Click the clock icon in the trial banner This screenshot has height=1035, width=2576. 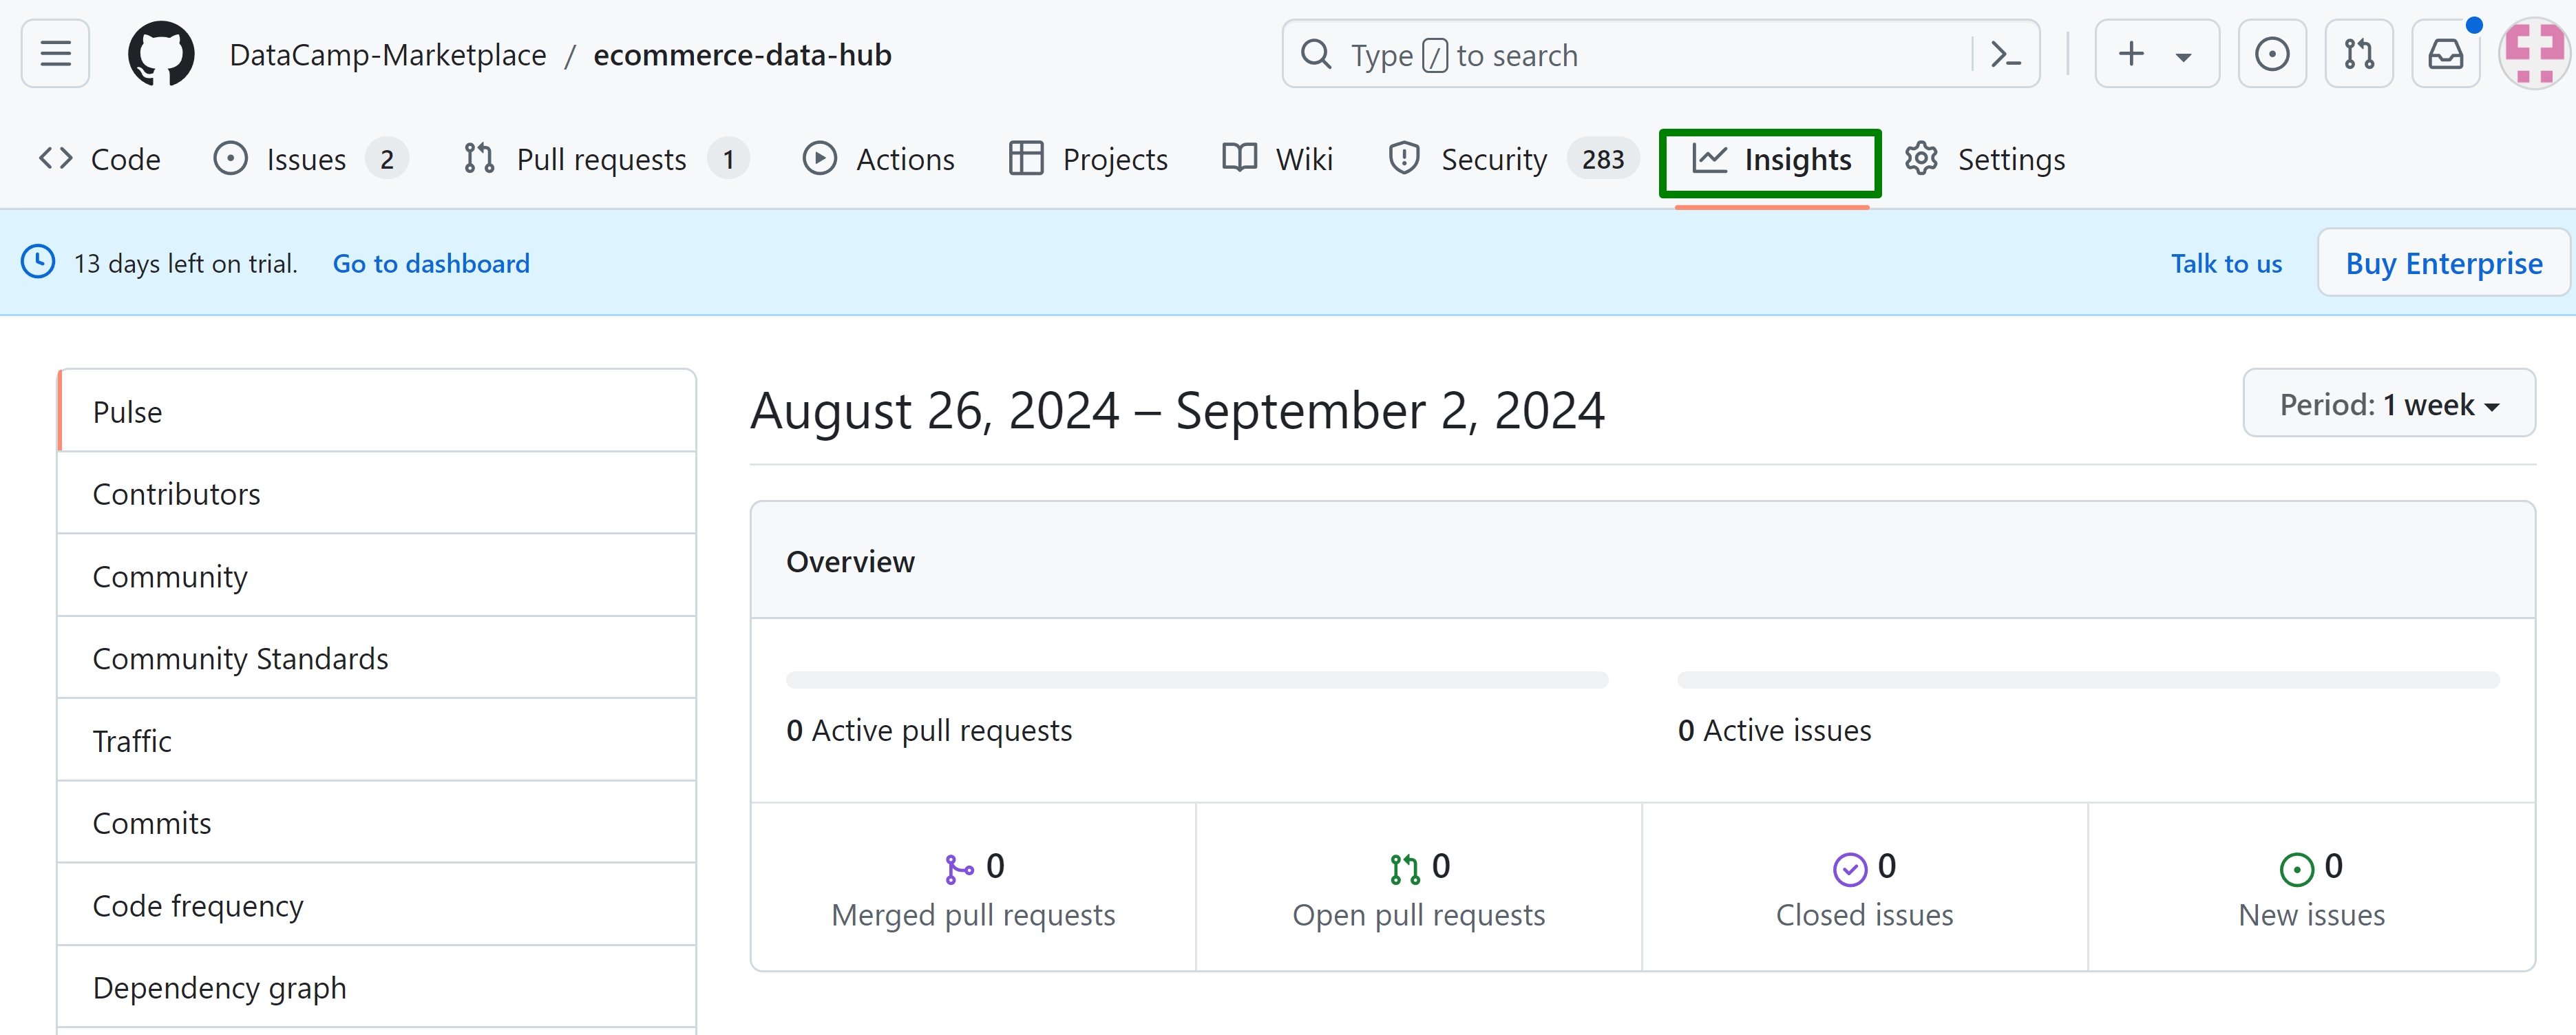coord(38,262)
